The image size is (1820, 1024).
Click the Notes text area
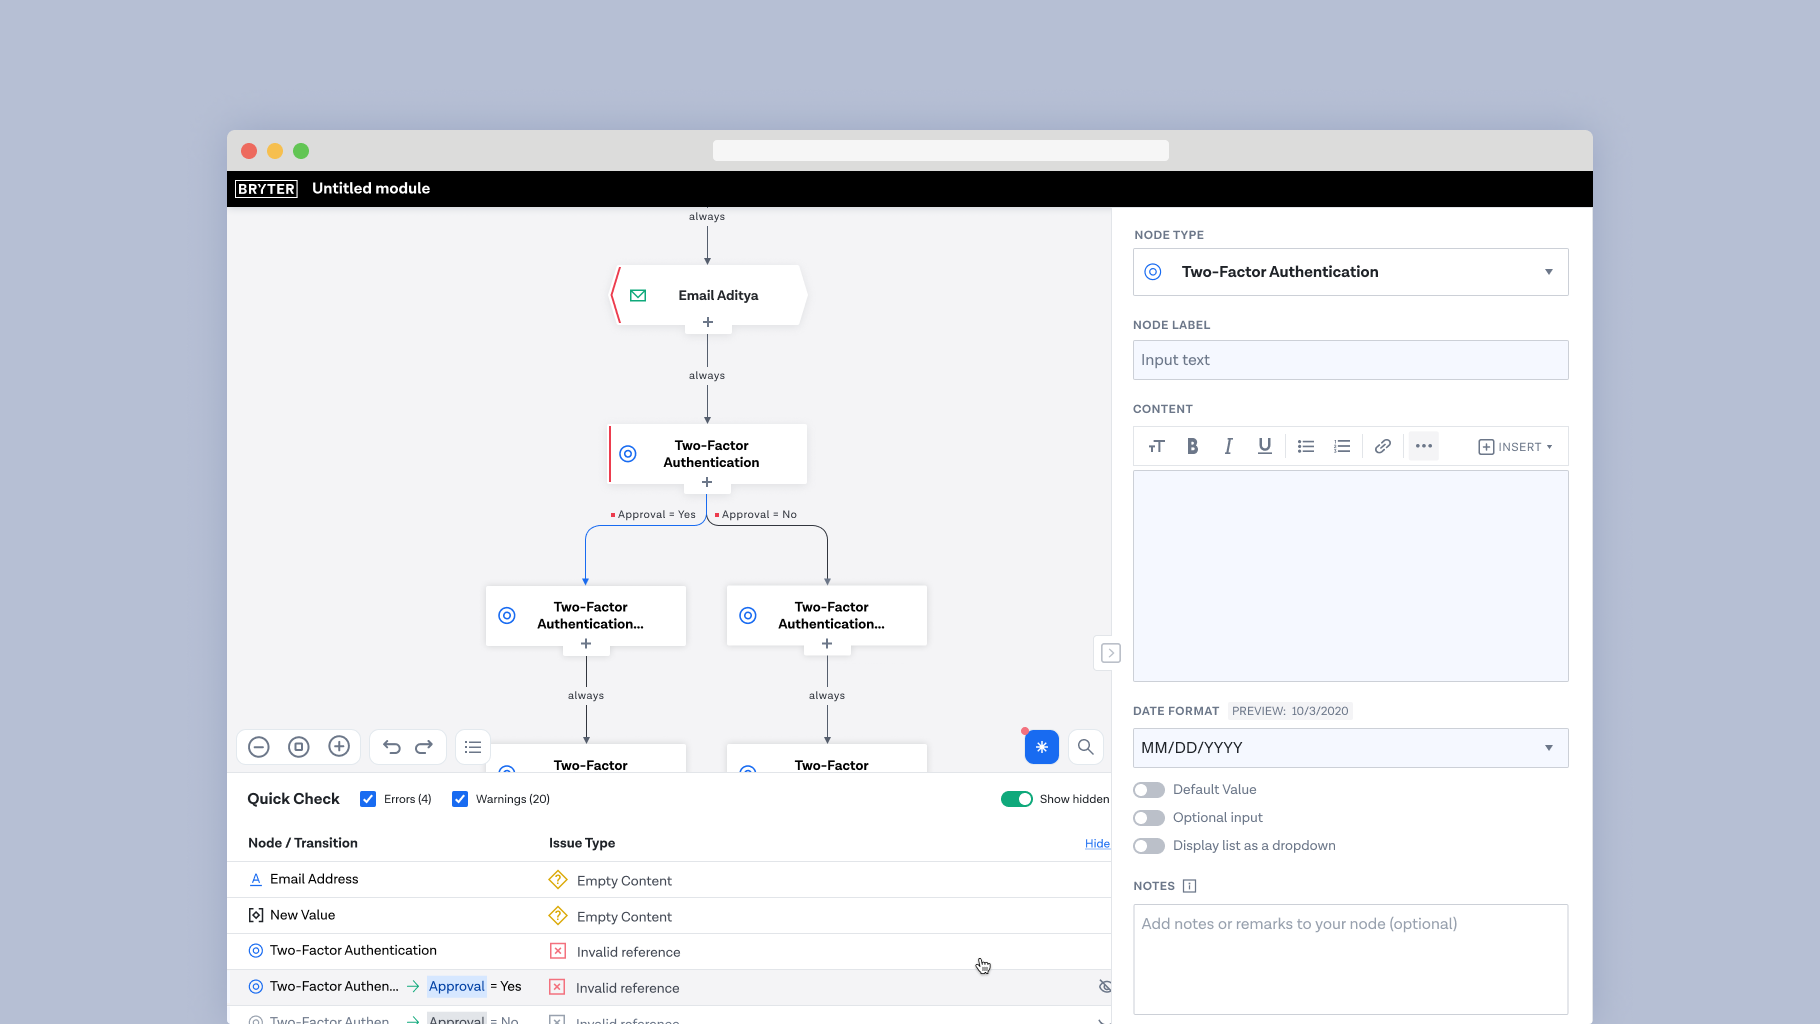pyautogui.click(x=1350, y=959)
